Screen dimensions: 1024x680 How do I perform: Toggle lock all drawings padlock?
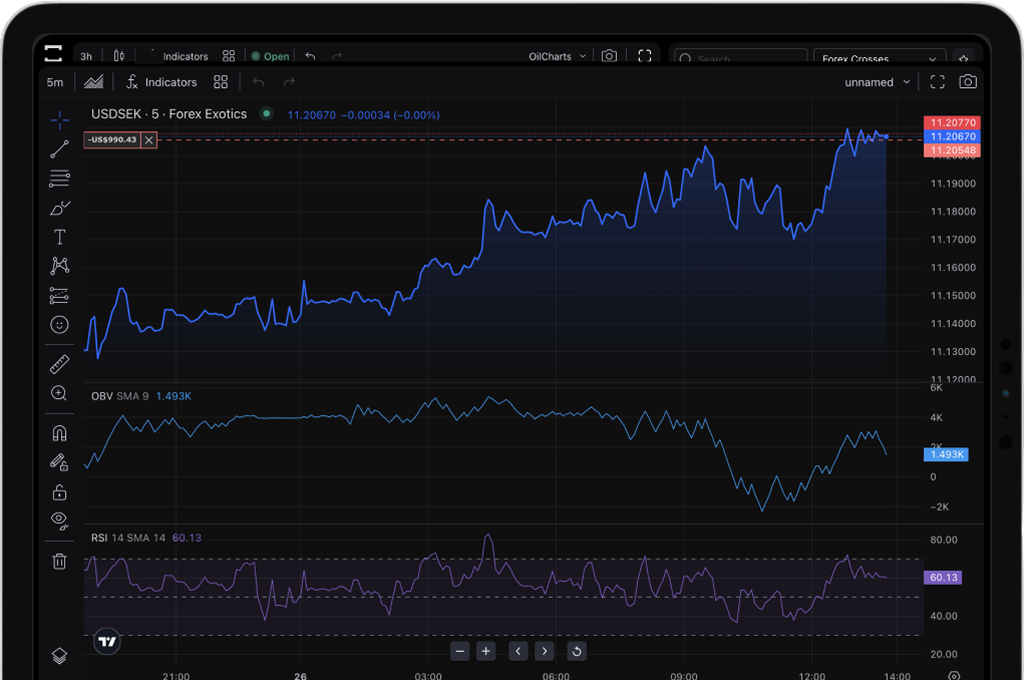pos(60,492)
